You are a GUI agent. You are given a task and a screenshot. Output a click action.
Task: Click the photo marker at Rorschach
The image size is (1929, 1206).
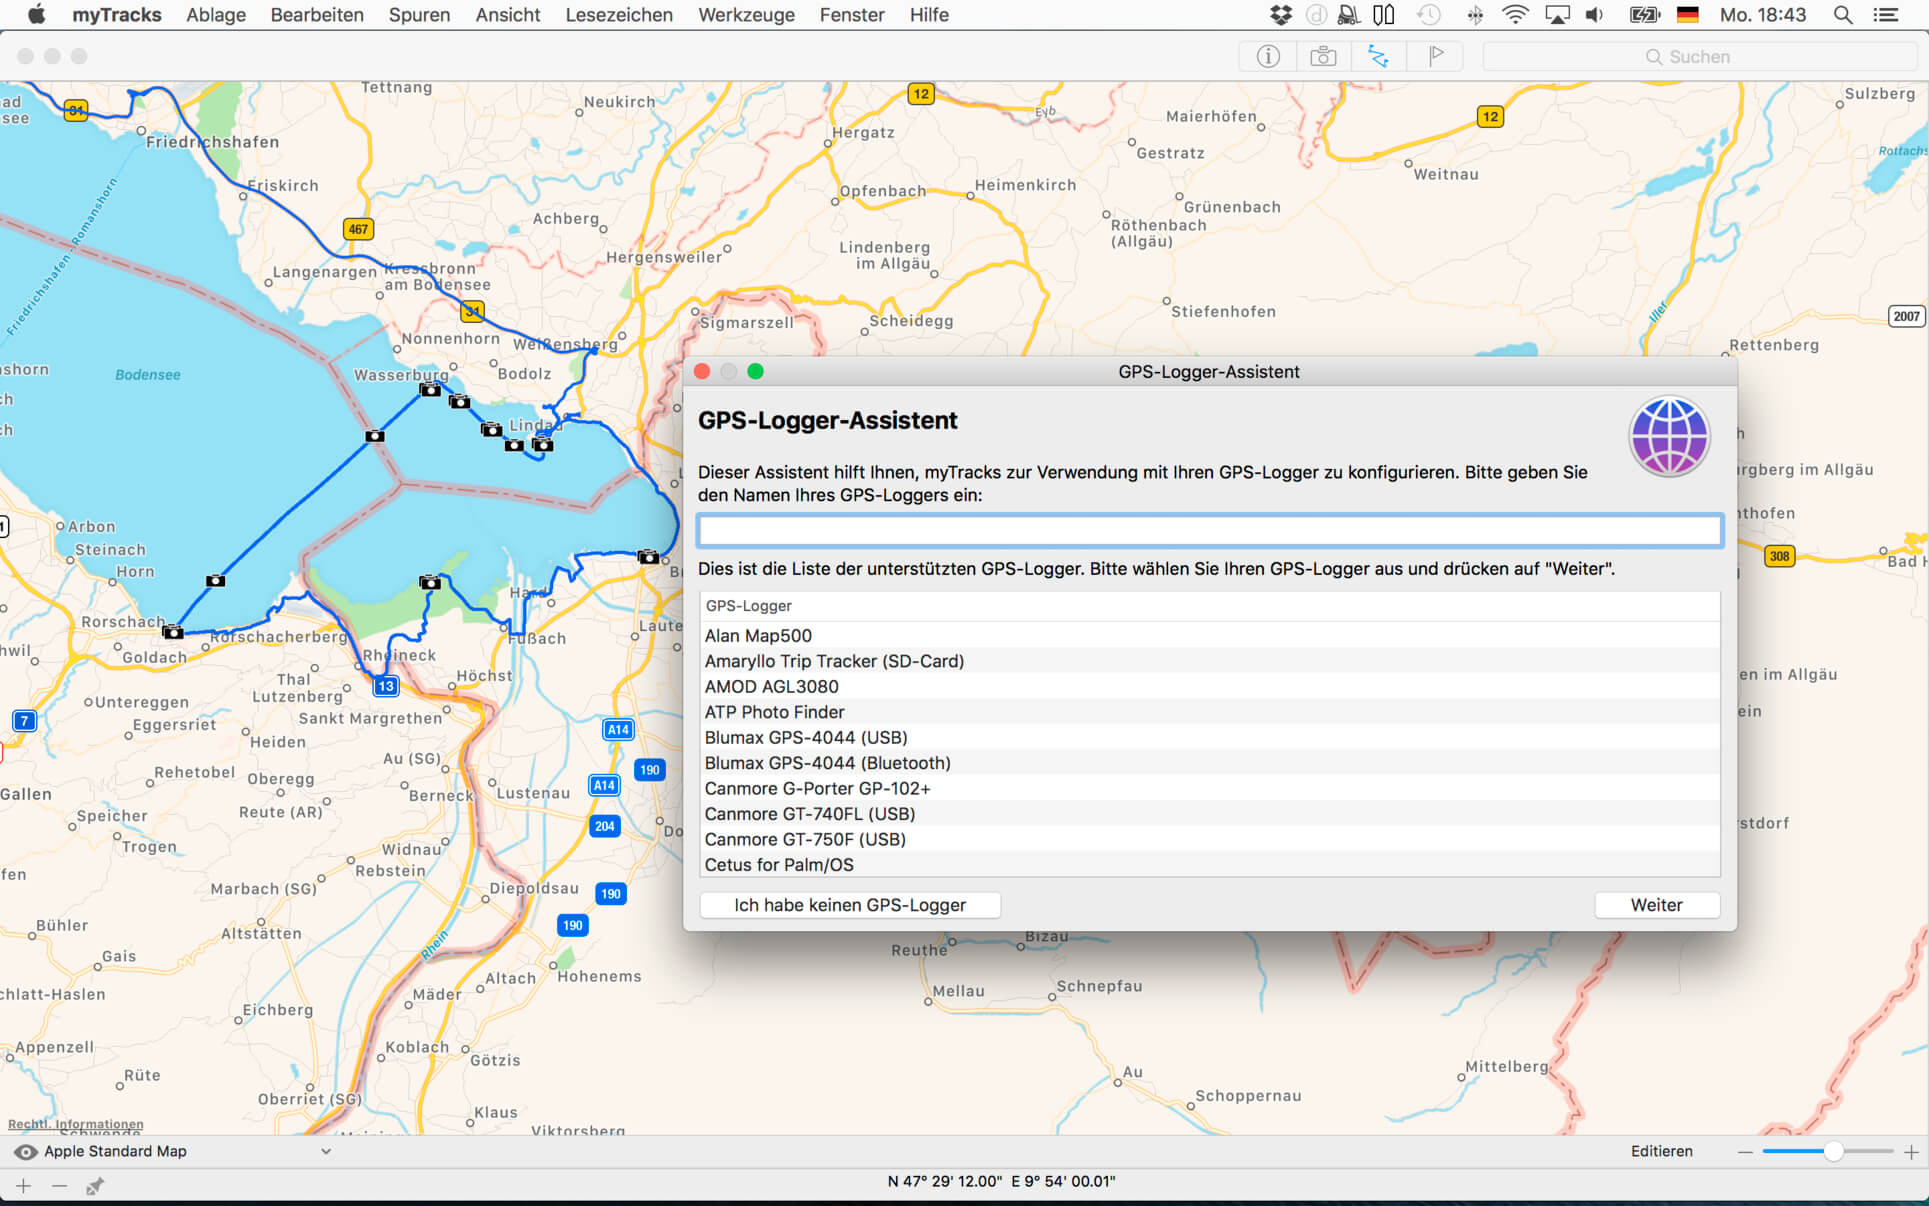click(173, 632)
